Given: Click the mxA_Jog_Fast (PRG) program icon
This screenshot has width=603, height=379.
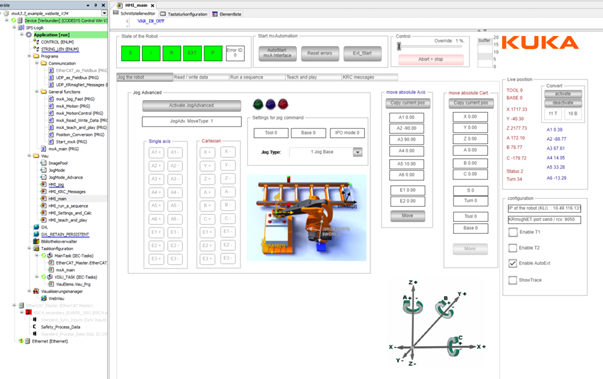Looking at the screenshot, I should (x=51, y=99).
